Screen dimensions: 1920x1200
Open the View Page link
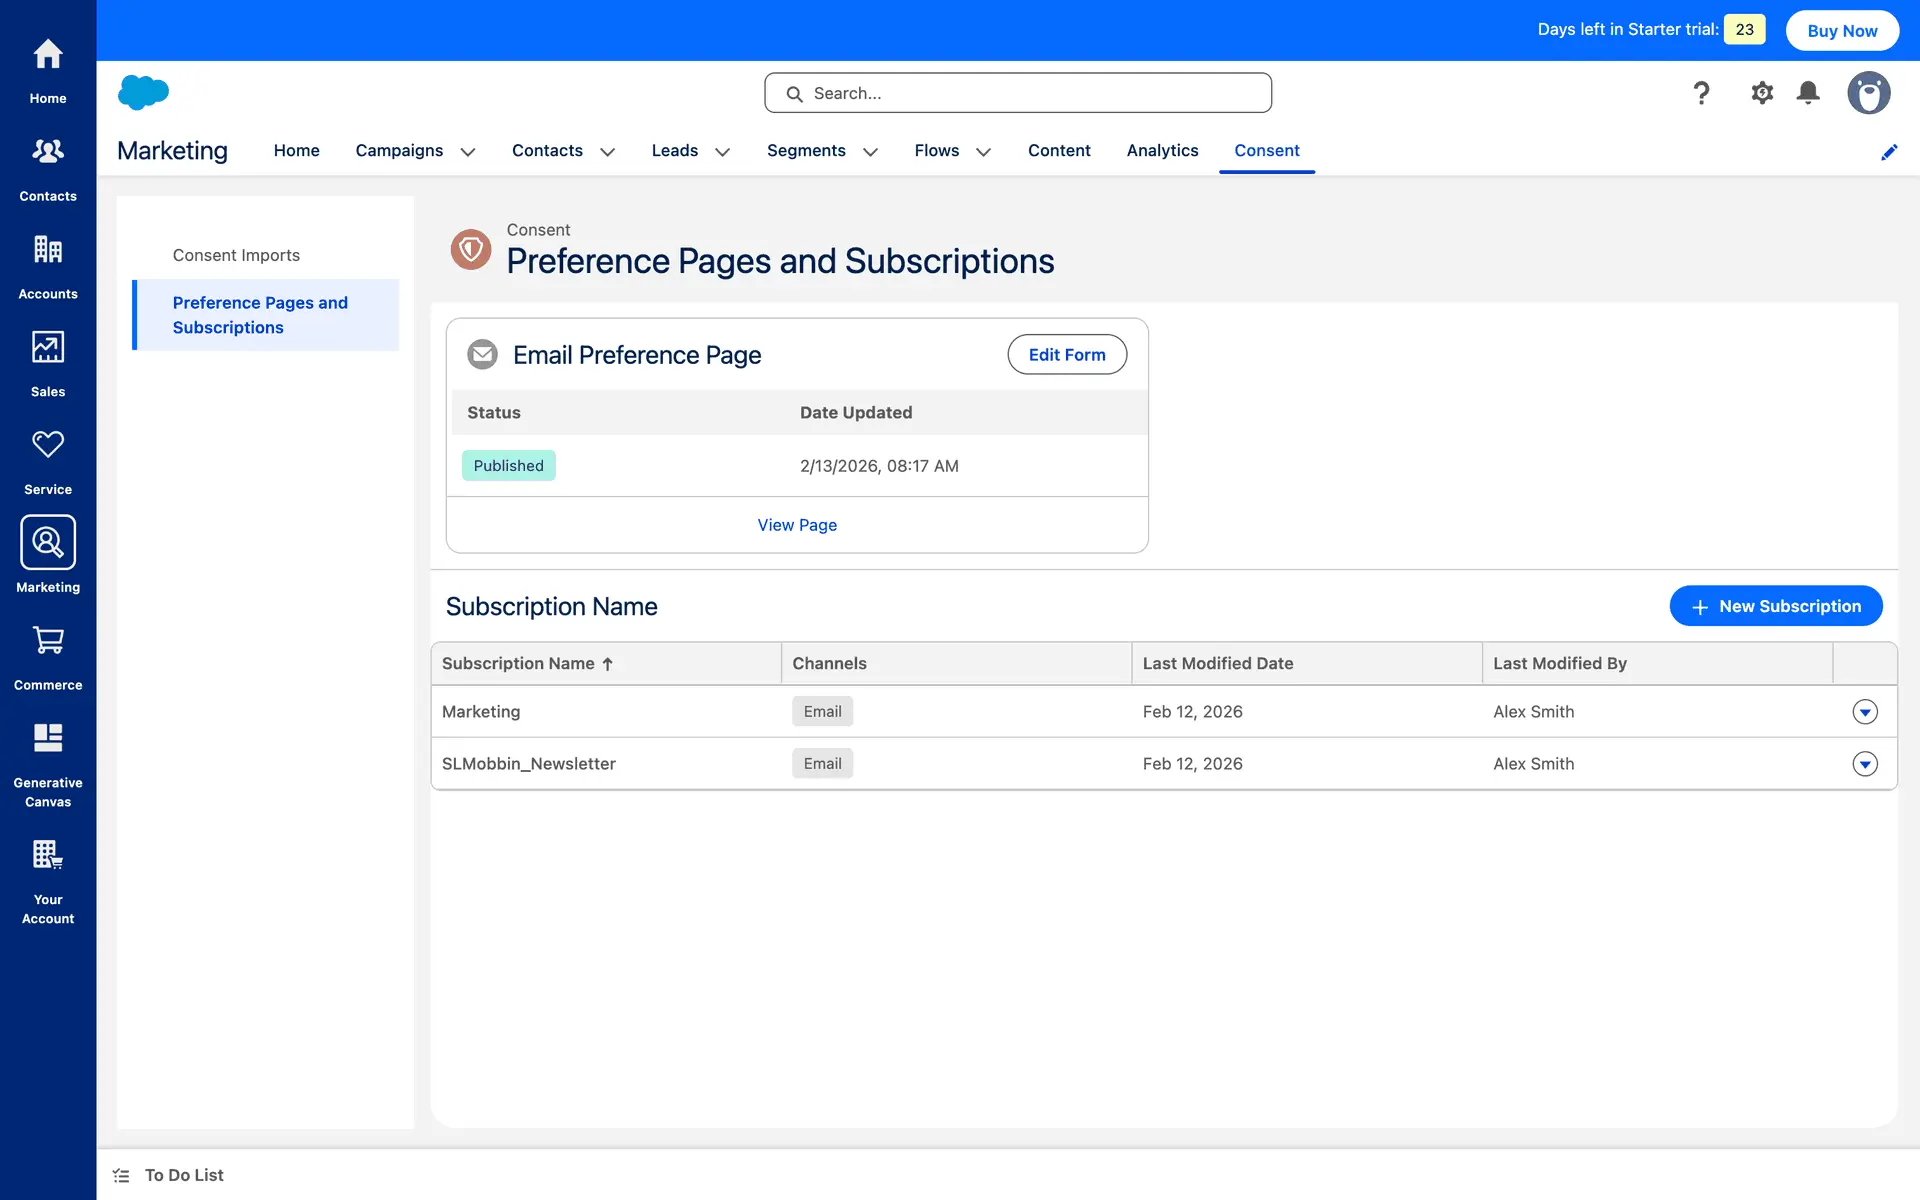coord(797,525)
